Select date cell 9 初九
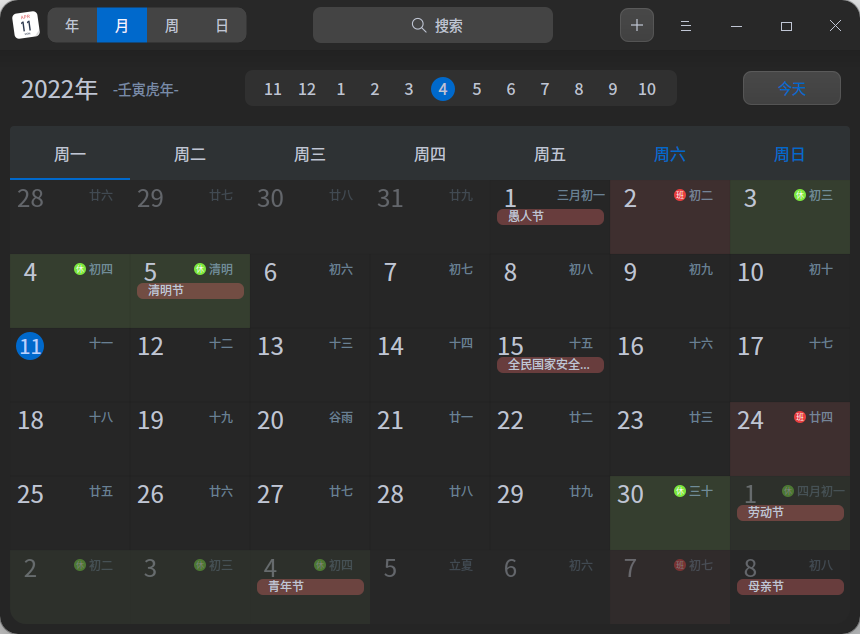The image size is (860, 634). click(670, 291)
